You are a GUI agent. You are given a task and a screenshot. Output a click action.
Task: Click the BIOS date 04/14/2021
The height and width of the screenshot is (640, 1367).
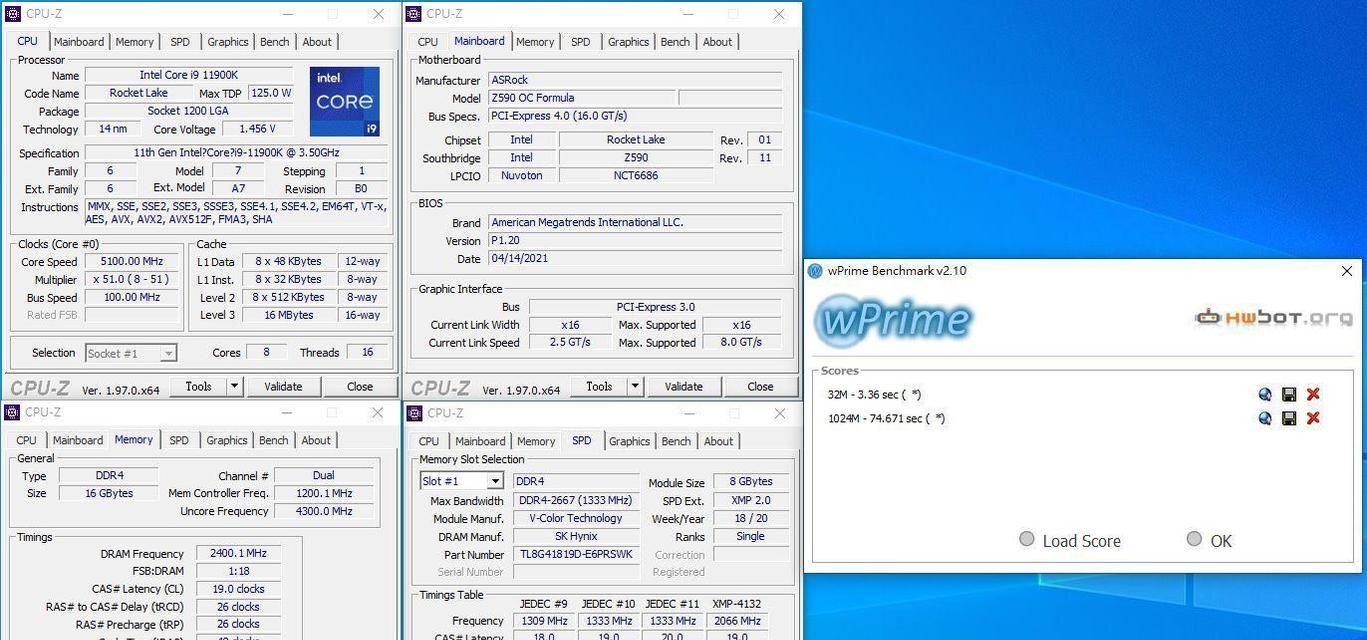[x=634, y=258]
